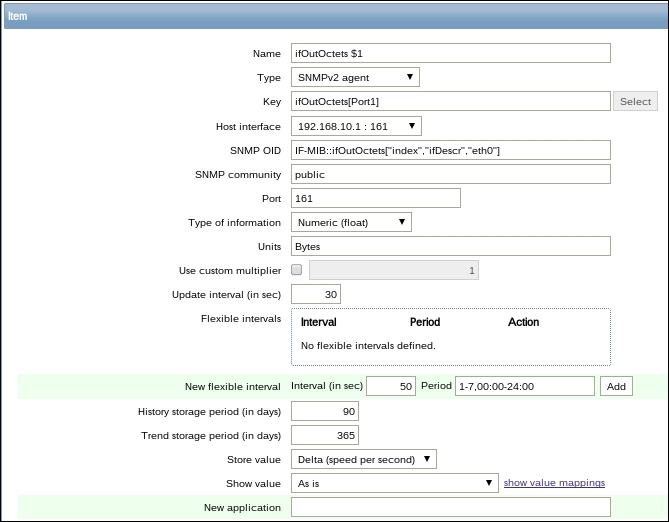Edit the Period field 1-7,00:00-24:00

click(x=524, y=386)
